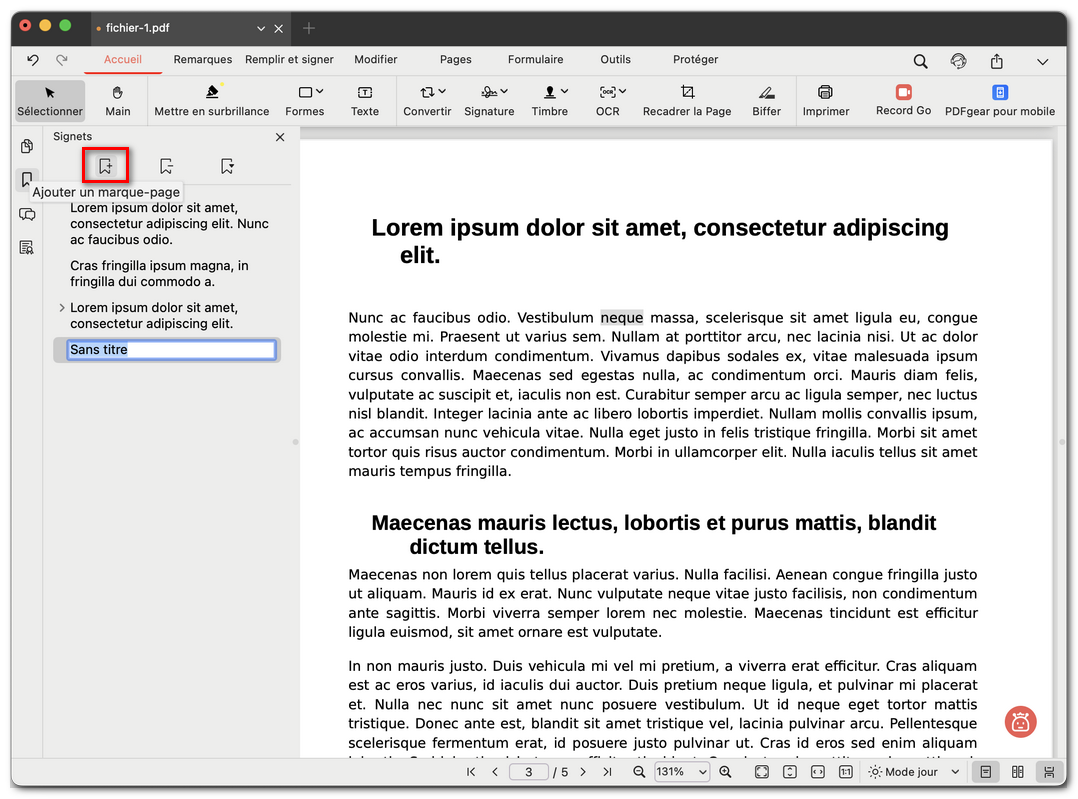The image size is (1078, 799).
Task: Open the OCR tool
Action: point(607,100)
